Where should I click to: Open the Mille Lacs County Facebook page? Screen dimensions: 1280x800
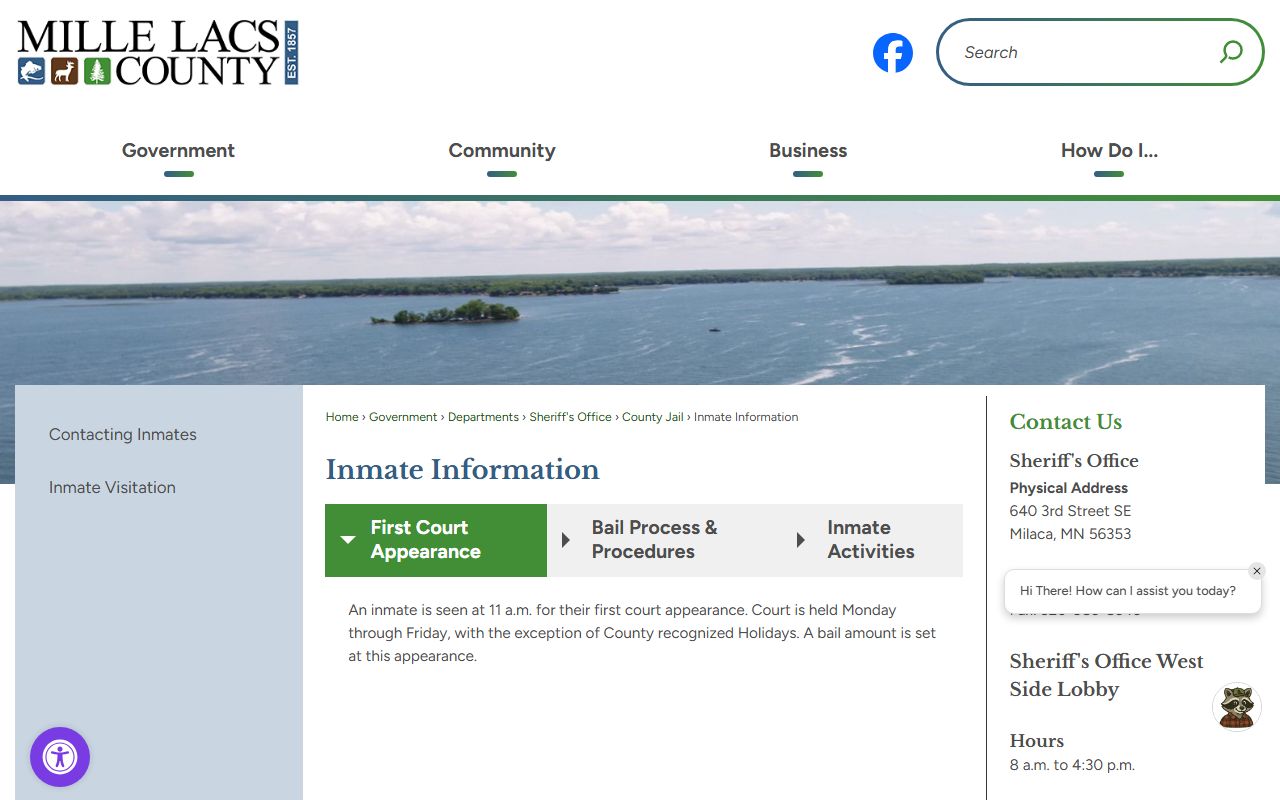point(892,53)
